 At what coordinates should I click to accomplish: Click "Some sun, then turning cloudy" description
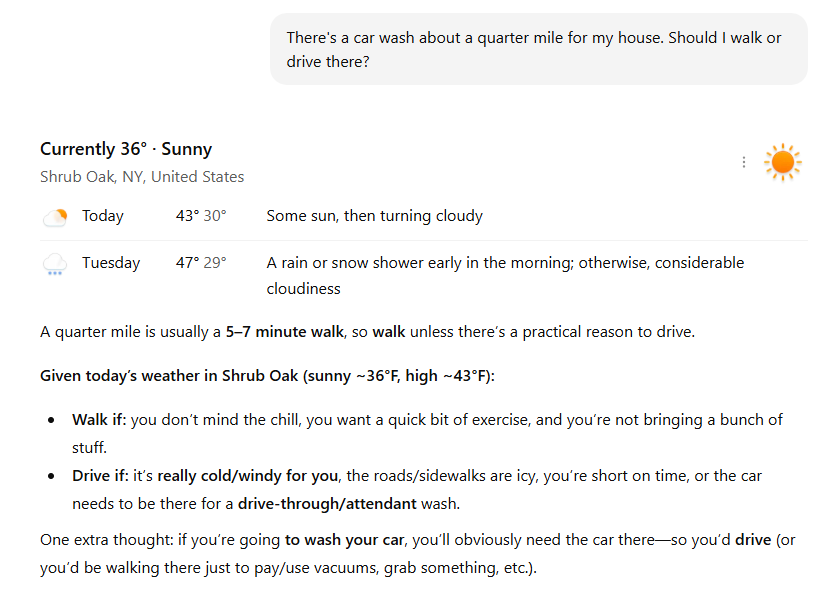point(374,216)
